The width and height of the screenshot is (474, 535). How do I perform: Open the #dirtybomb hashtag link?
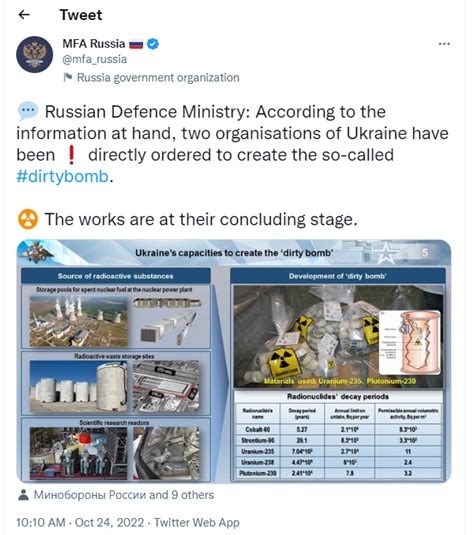(62, 177)
